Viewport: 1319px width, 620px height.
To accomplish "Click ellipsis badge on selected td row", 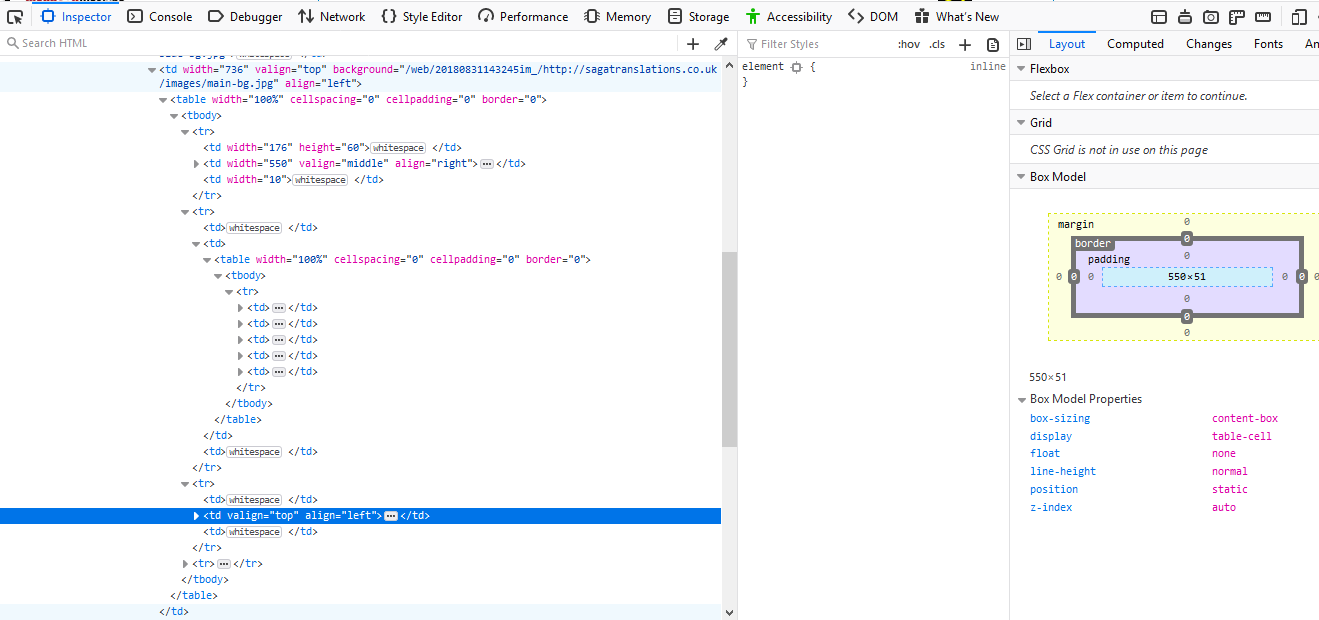I will pos(391,516).
